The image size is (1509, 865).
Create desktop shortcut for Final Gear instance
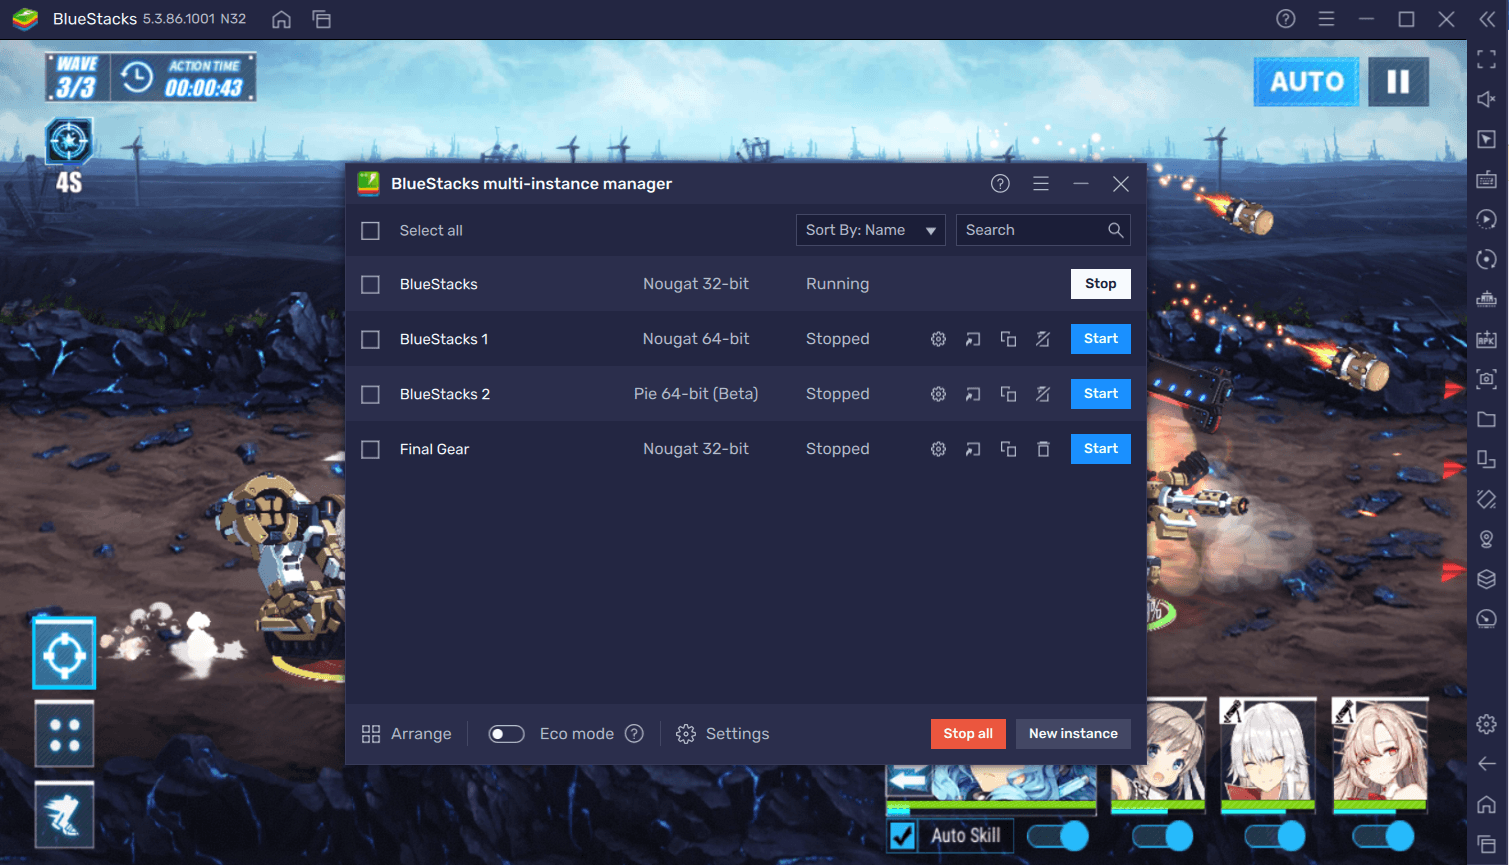973,449
